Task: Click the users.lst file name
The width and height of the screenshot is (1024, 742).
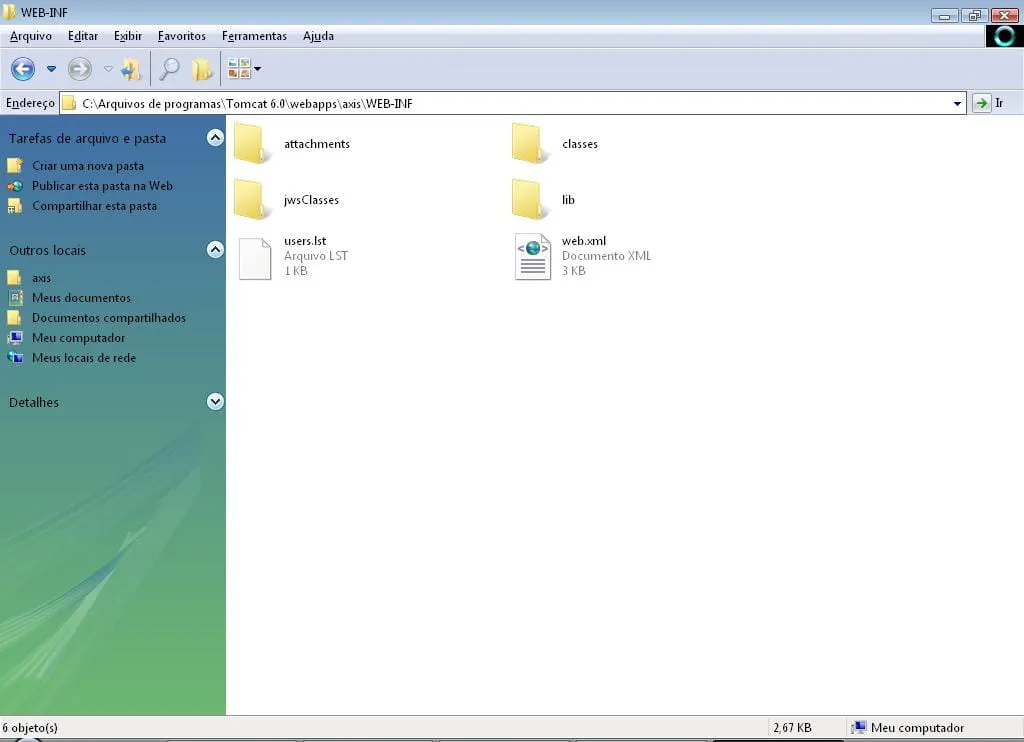Action: [x=305, y=241]
